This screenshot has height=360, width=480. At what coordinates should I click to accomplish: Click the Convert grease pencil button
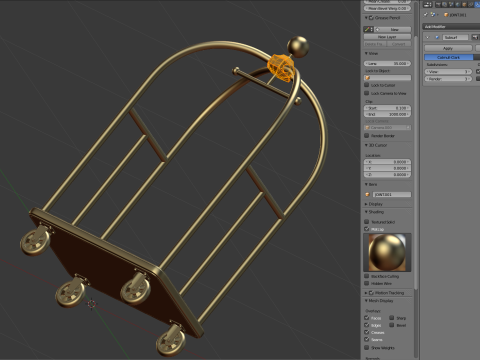click(398, 44)
